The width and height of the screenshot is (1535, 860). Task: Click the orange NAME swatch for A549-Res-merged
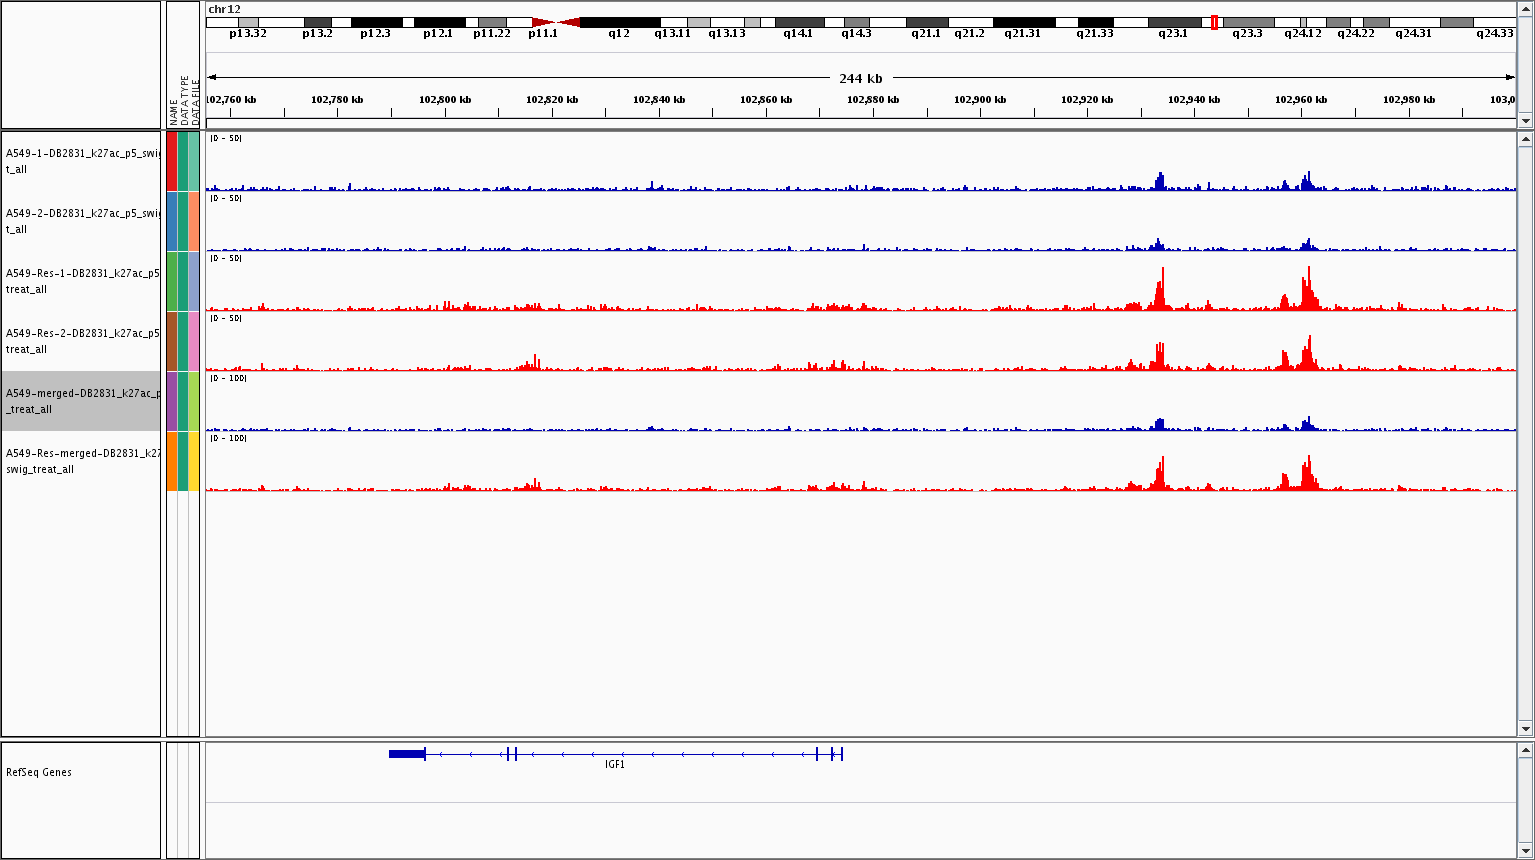(x=172, y=461)
